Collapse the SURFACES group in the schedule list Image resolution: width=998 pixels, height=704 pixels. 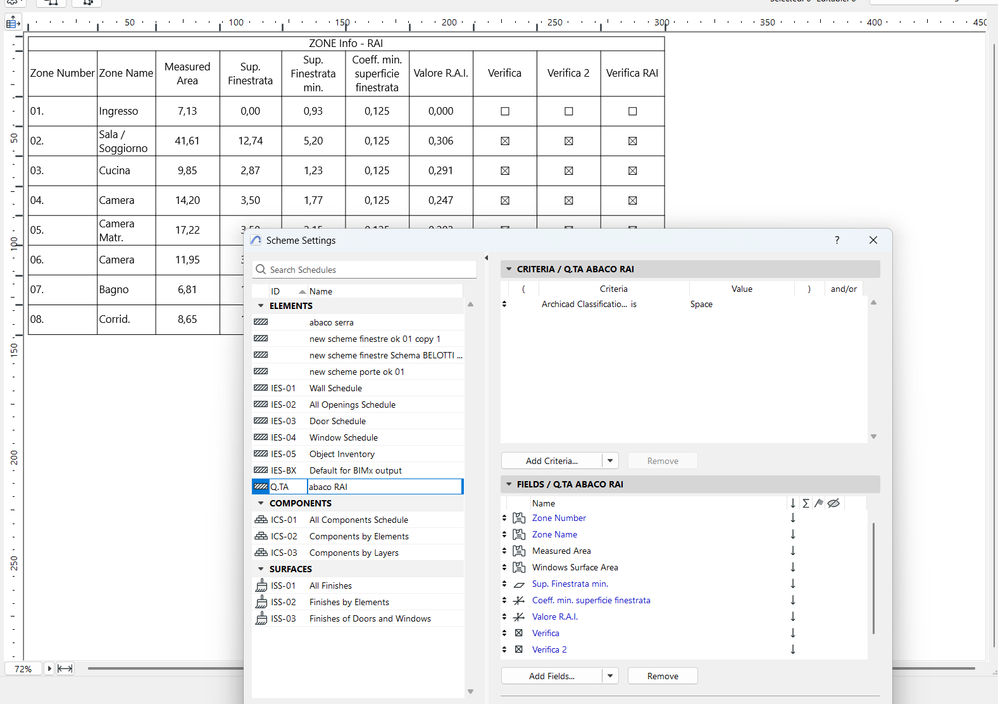point(260,568)
